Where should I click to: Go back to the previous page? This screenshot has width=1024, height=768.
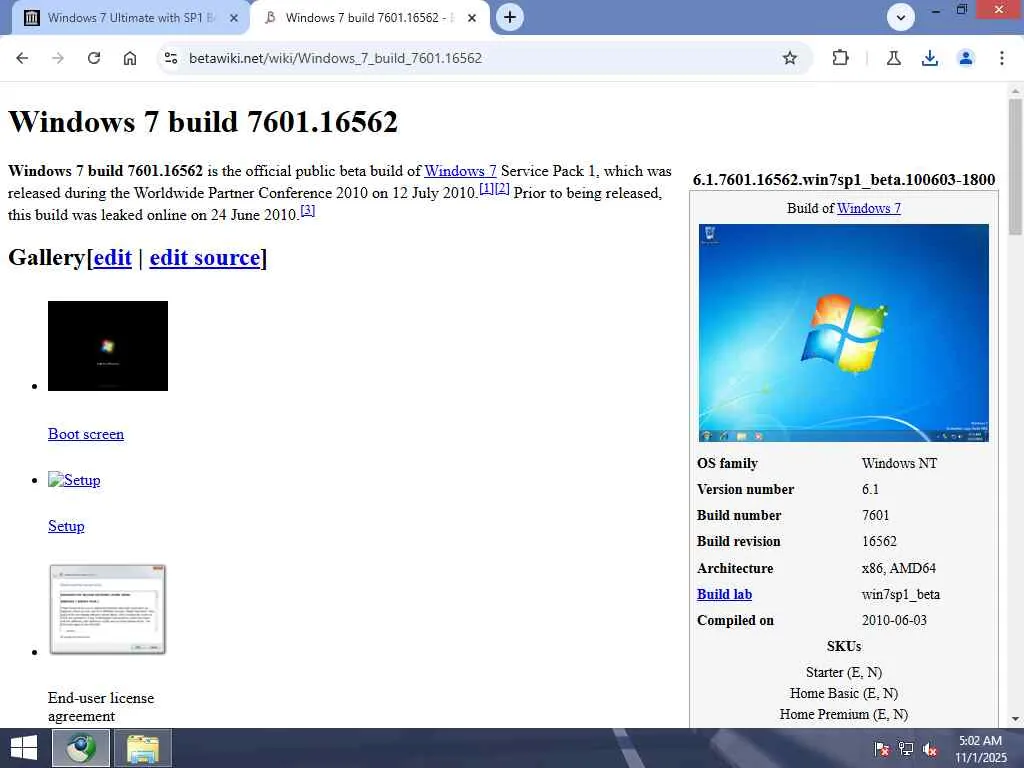point(22,58)
